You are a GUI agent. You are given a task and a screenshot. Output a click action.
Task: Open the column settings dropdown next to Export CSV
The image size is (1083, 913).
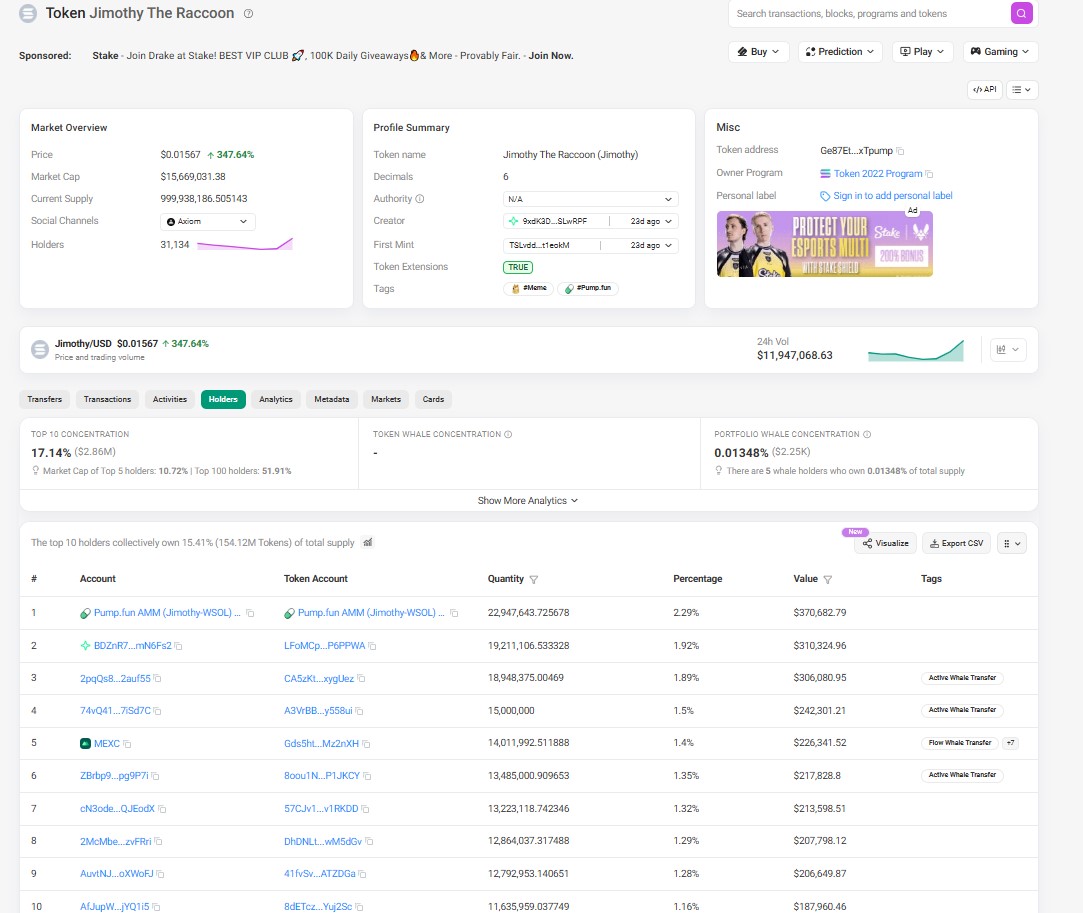tap(1011, 544)
